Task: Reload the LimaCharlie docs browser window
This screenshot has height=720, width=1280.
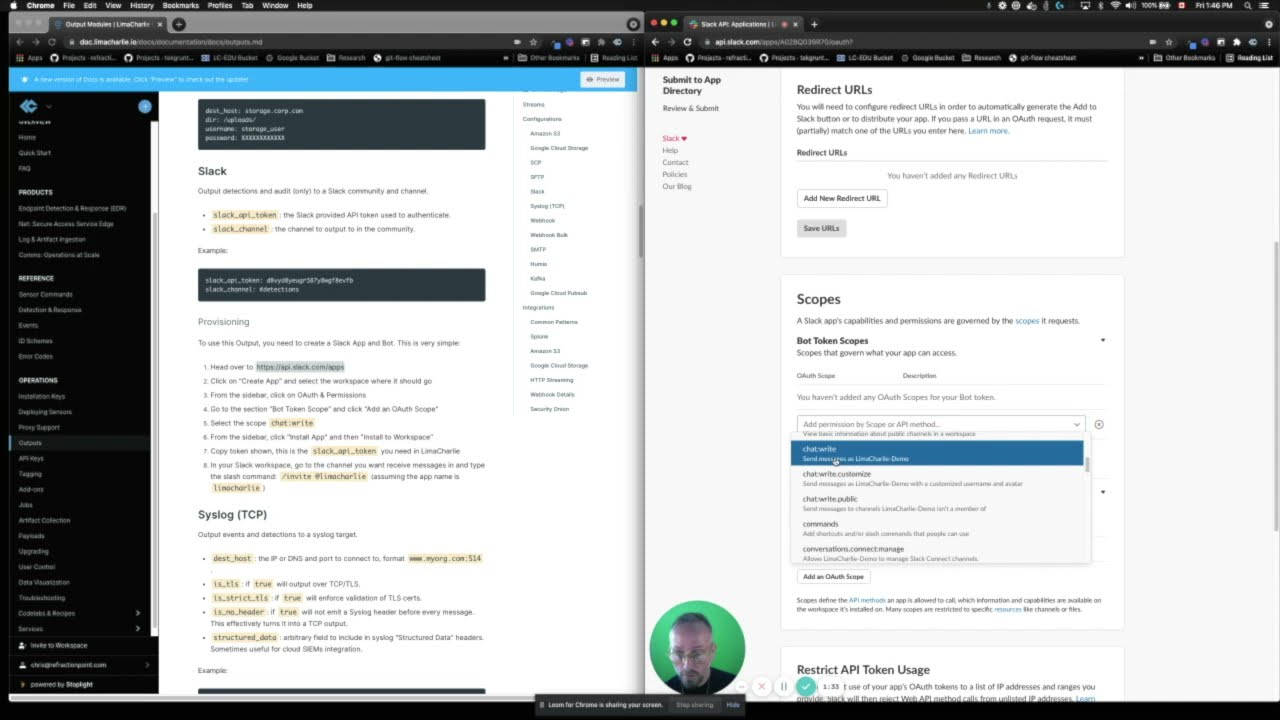Action: (53, 42)
